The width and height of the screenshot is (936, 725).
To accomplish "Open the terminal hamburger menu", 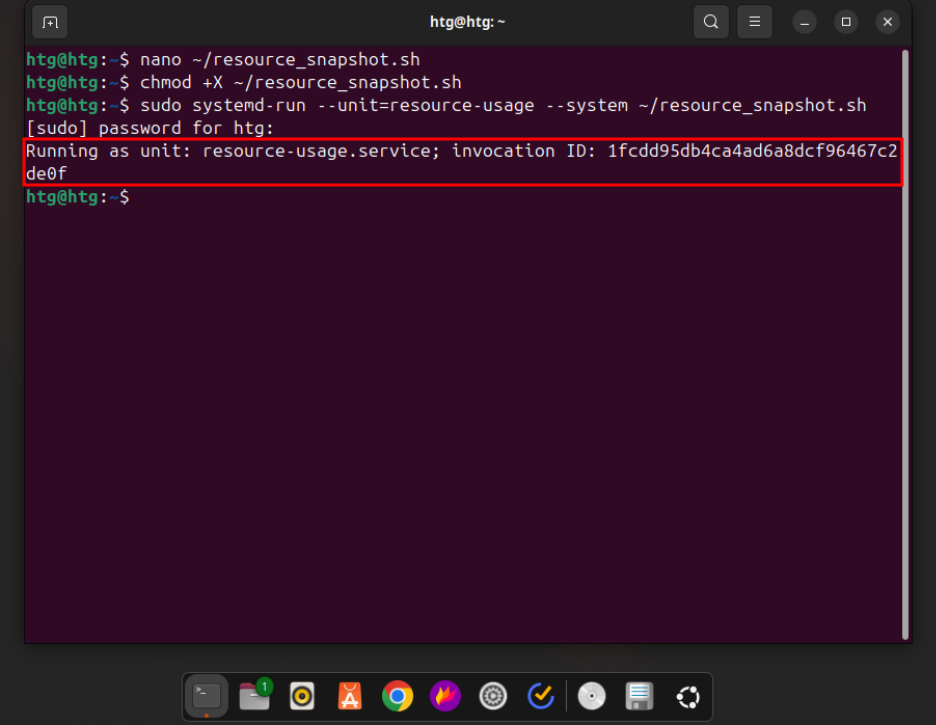I will (755, 22).
